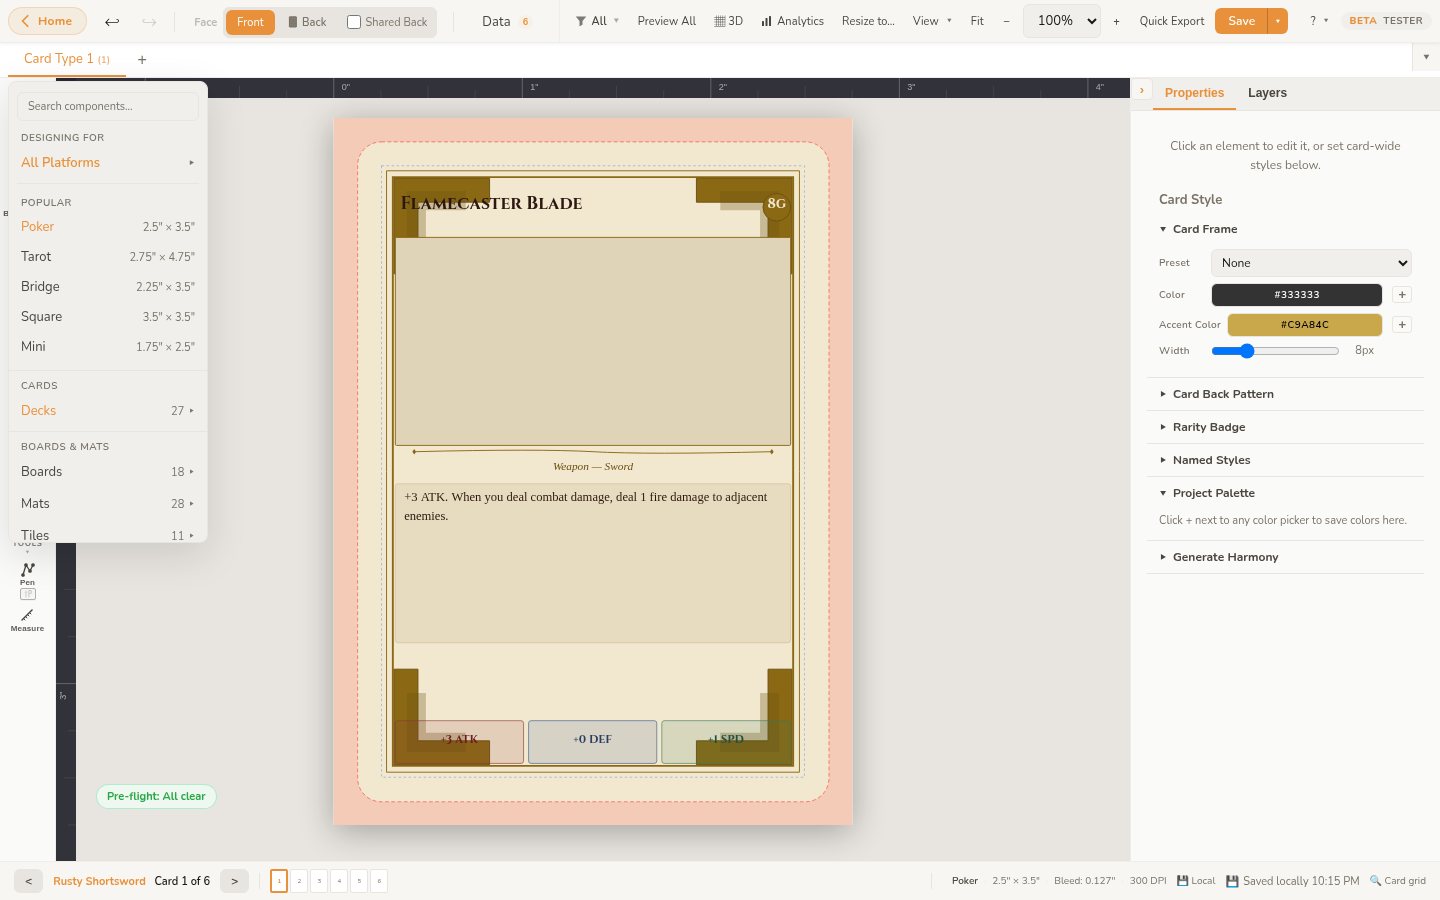Click the zoom in plus icon
The image size is (1440, 900).
coord(1116,21)
